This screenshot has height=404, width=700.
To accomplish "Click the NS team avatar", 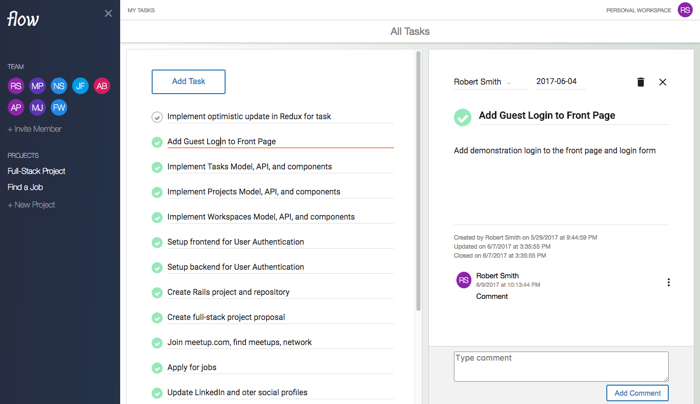I will [59, 86].
